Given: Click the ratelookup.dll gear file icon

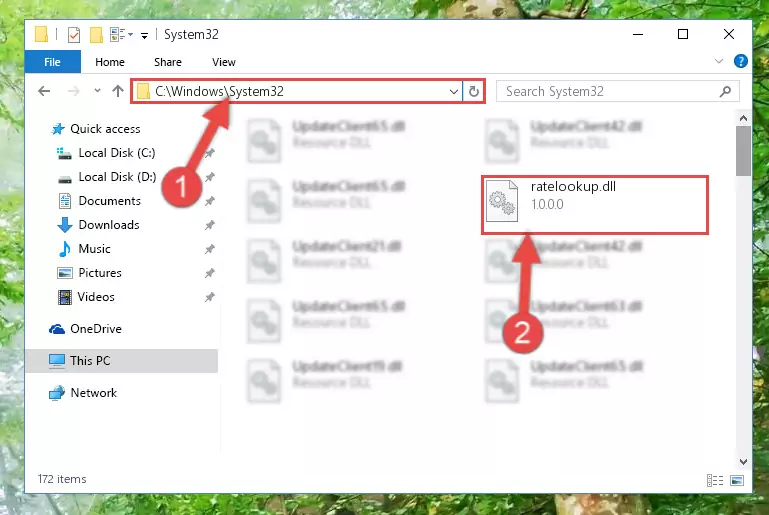Looking at the screenshot, I should (502, 201).
